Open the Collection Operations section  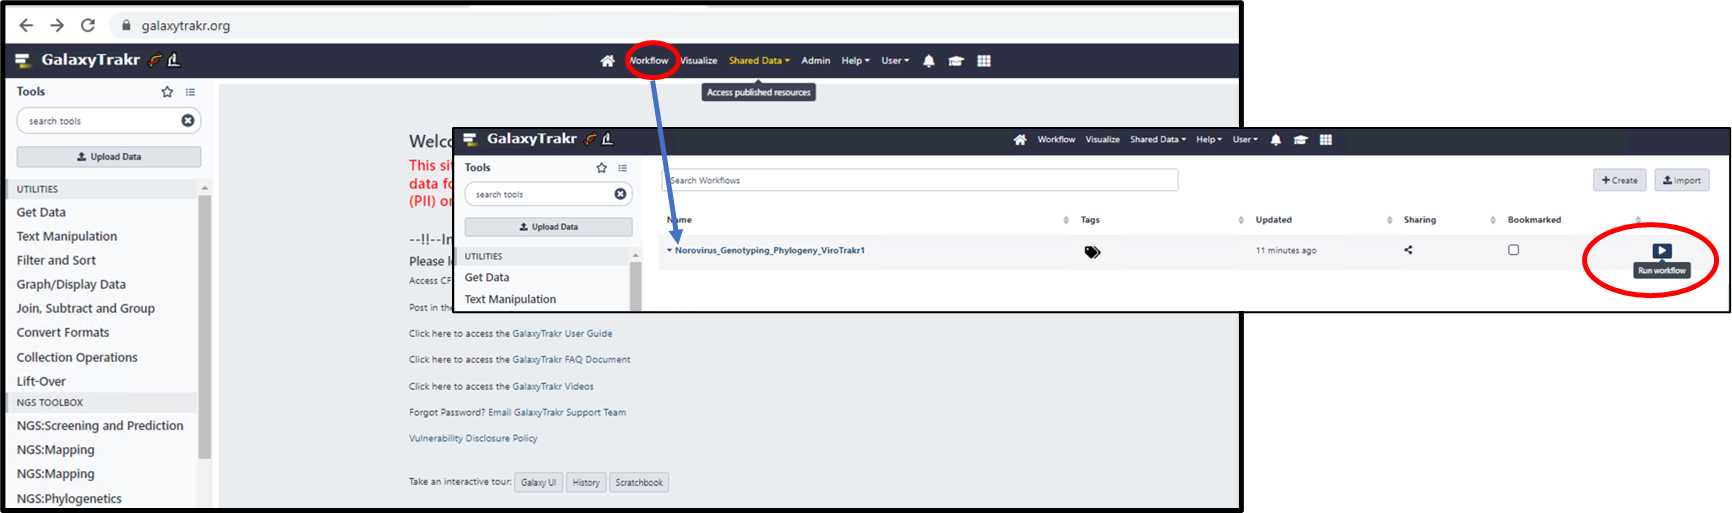[77, 357]
